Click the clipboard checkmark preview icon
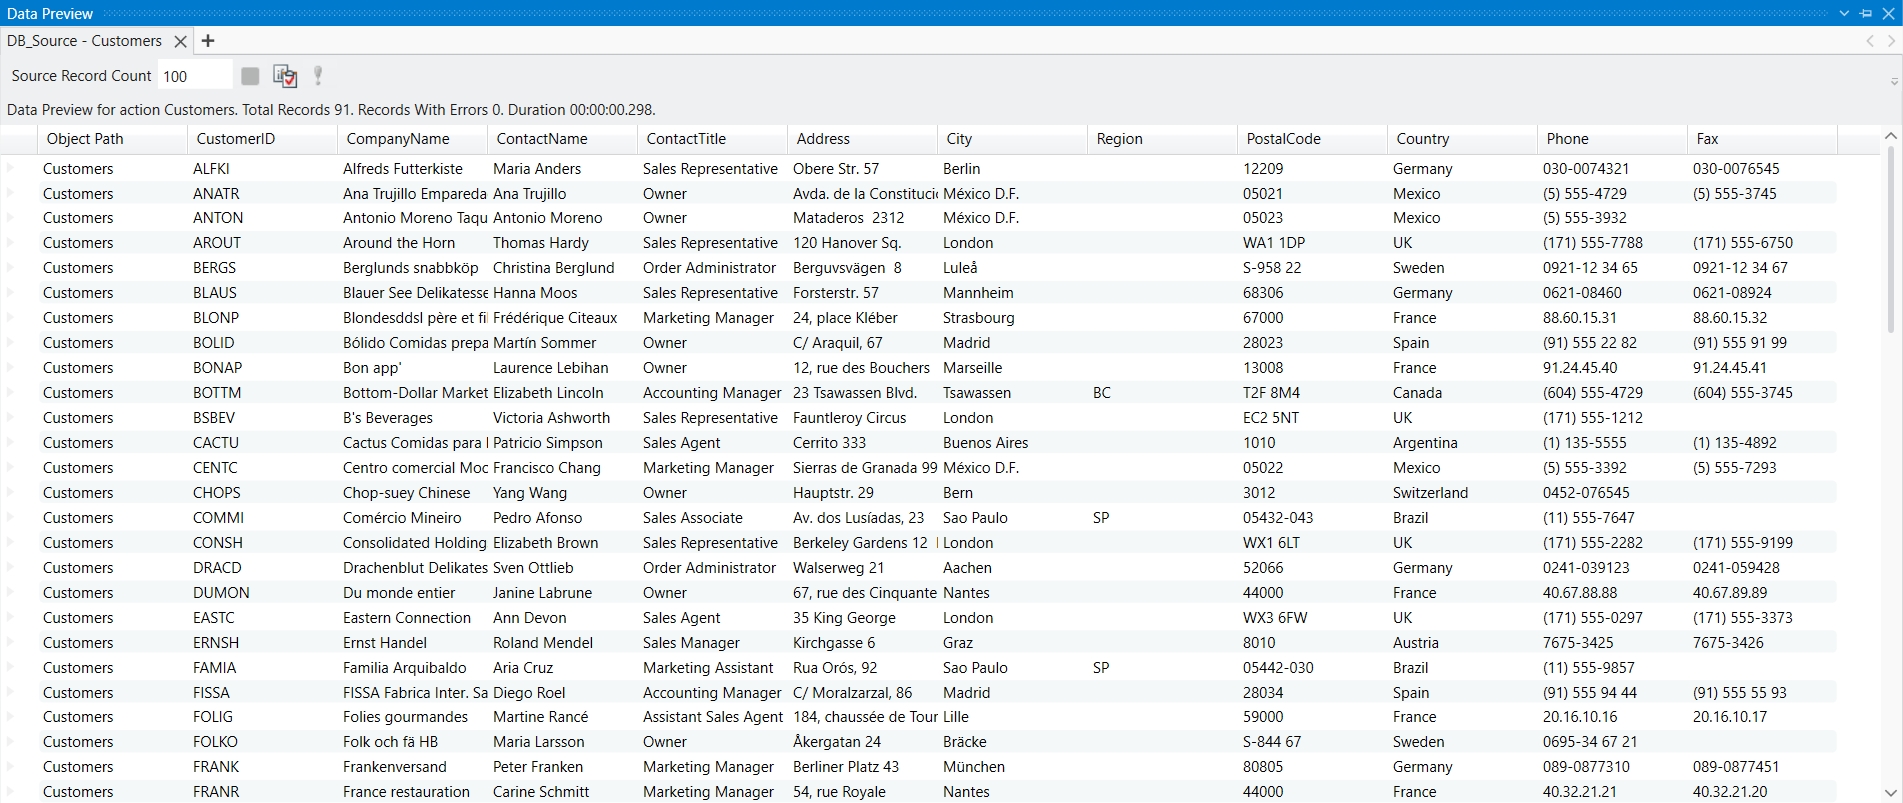 pos(285,76)
